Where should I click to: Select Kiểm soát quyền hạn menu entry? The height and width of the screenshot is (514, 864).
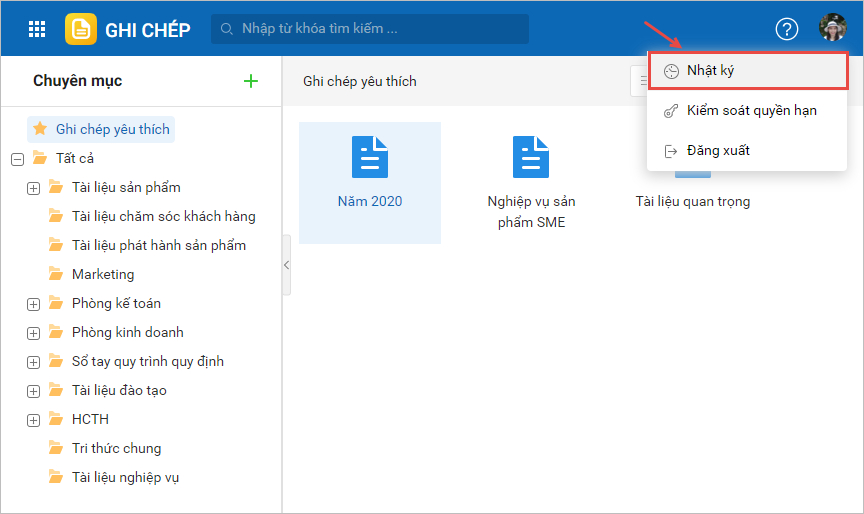pos(747,111)
